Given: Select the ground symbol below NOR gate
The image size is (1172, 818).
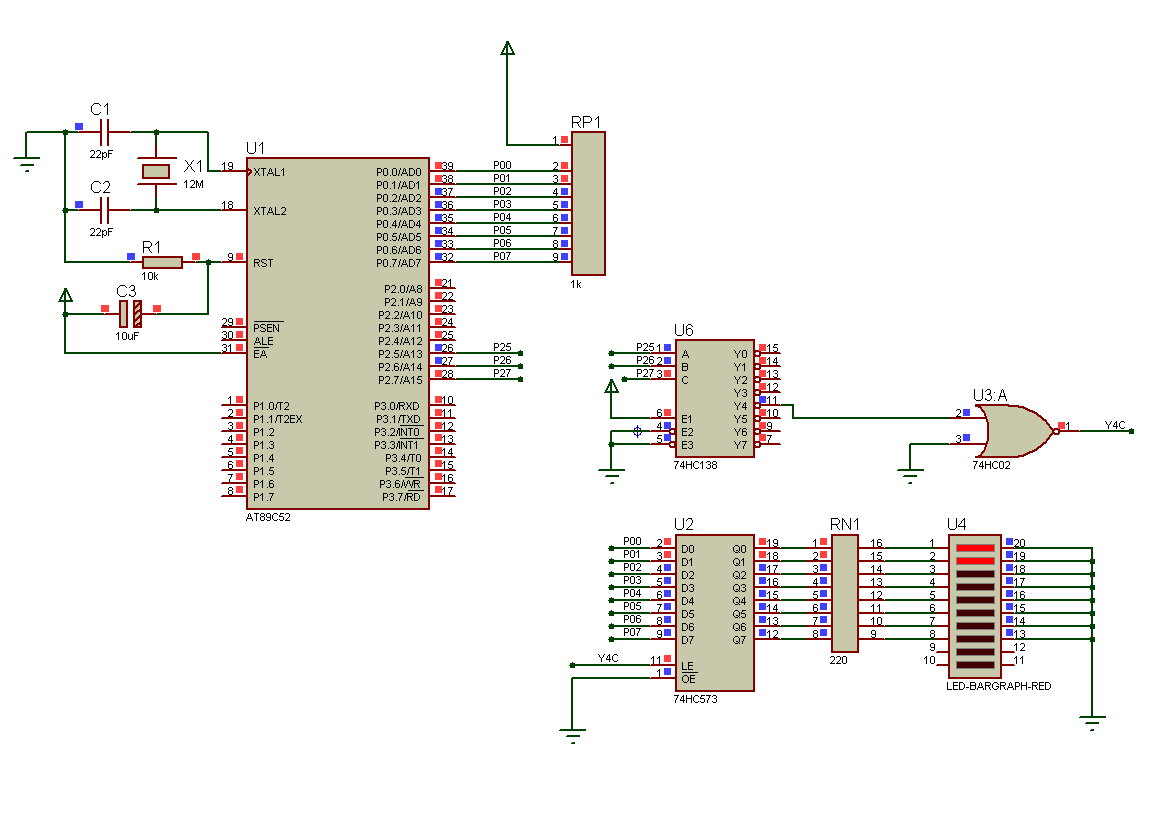Looking at the screenshot, I should (910, 476).
